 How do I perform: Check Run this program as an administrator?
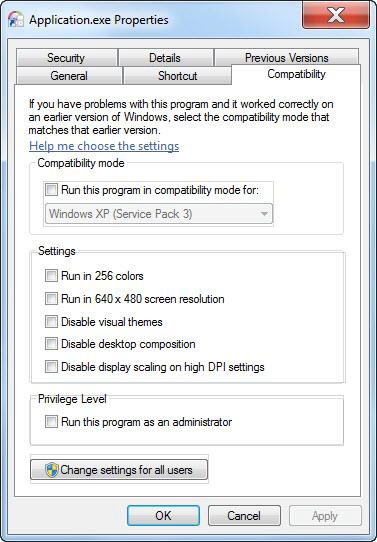tap(51, 422)
